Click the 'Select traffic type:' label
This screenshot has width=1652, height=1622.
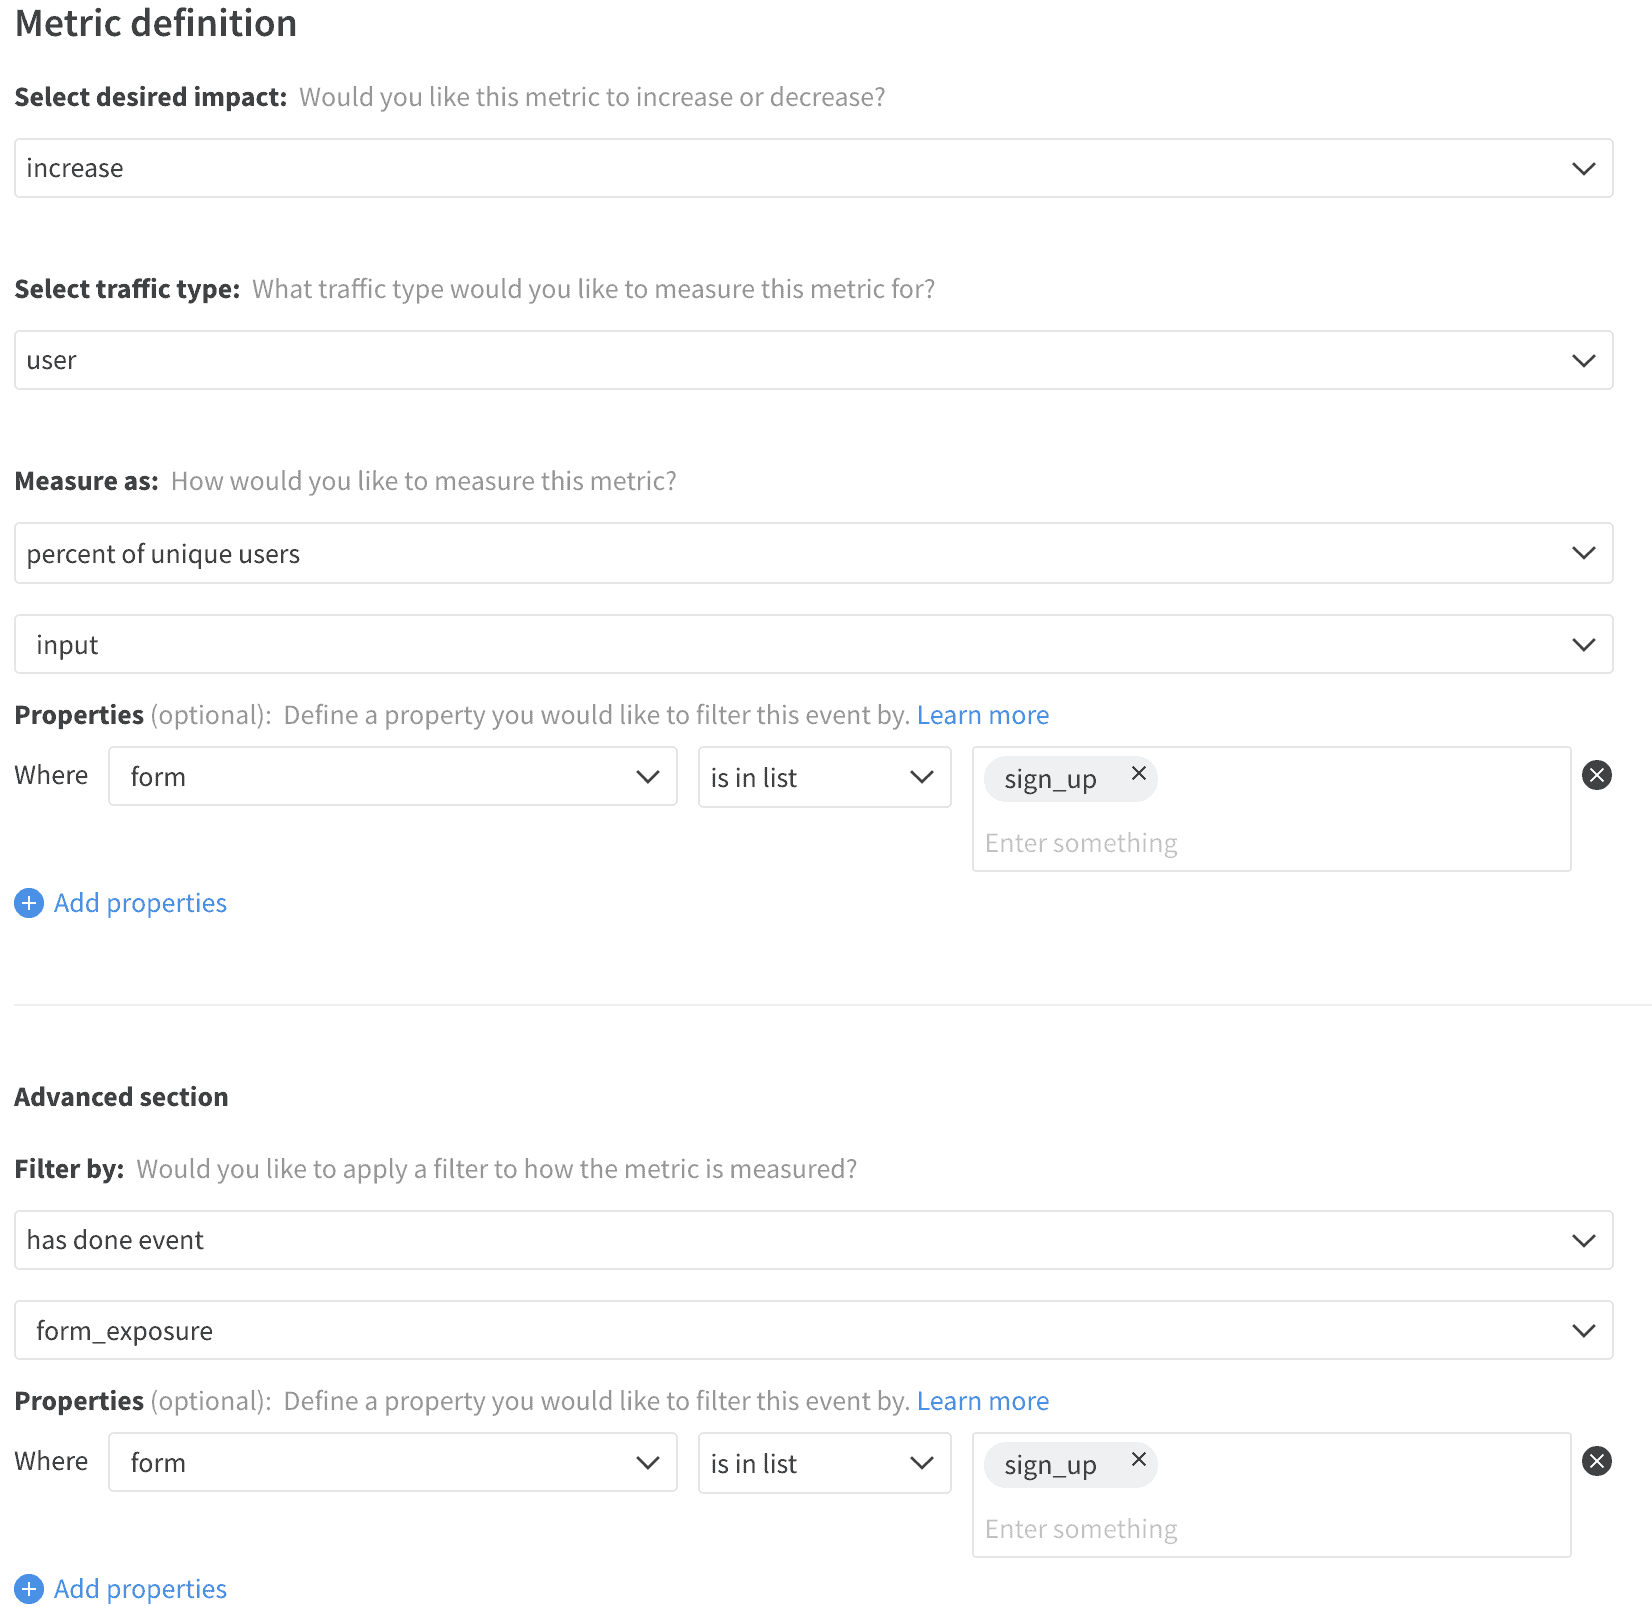point(127,289)
